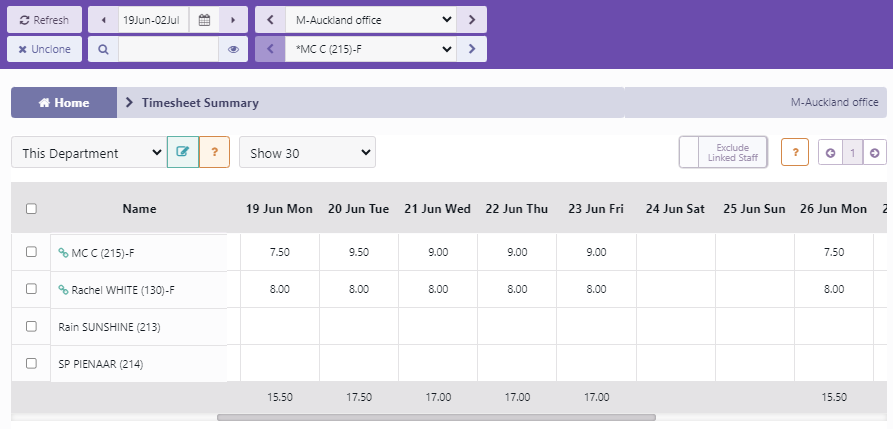893x429 pixels.
Task: Go to previous page arrow
Action: pos(830,153)
